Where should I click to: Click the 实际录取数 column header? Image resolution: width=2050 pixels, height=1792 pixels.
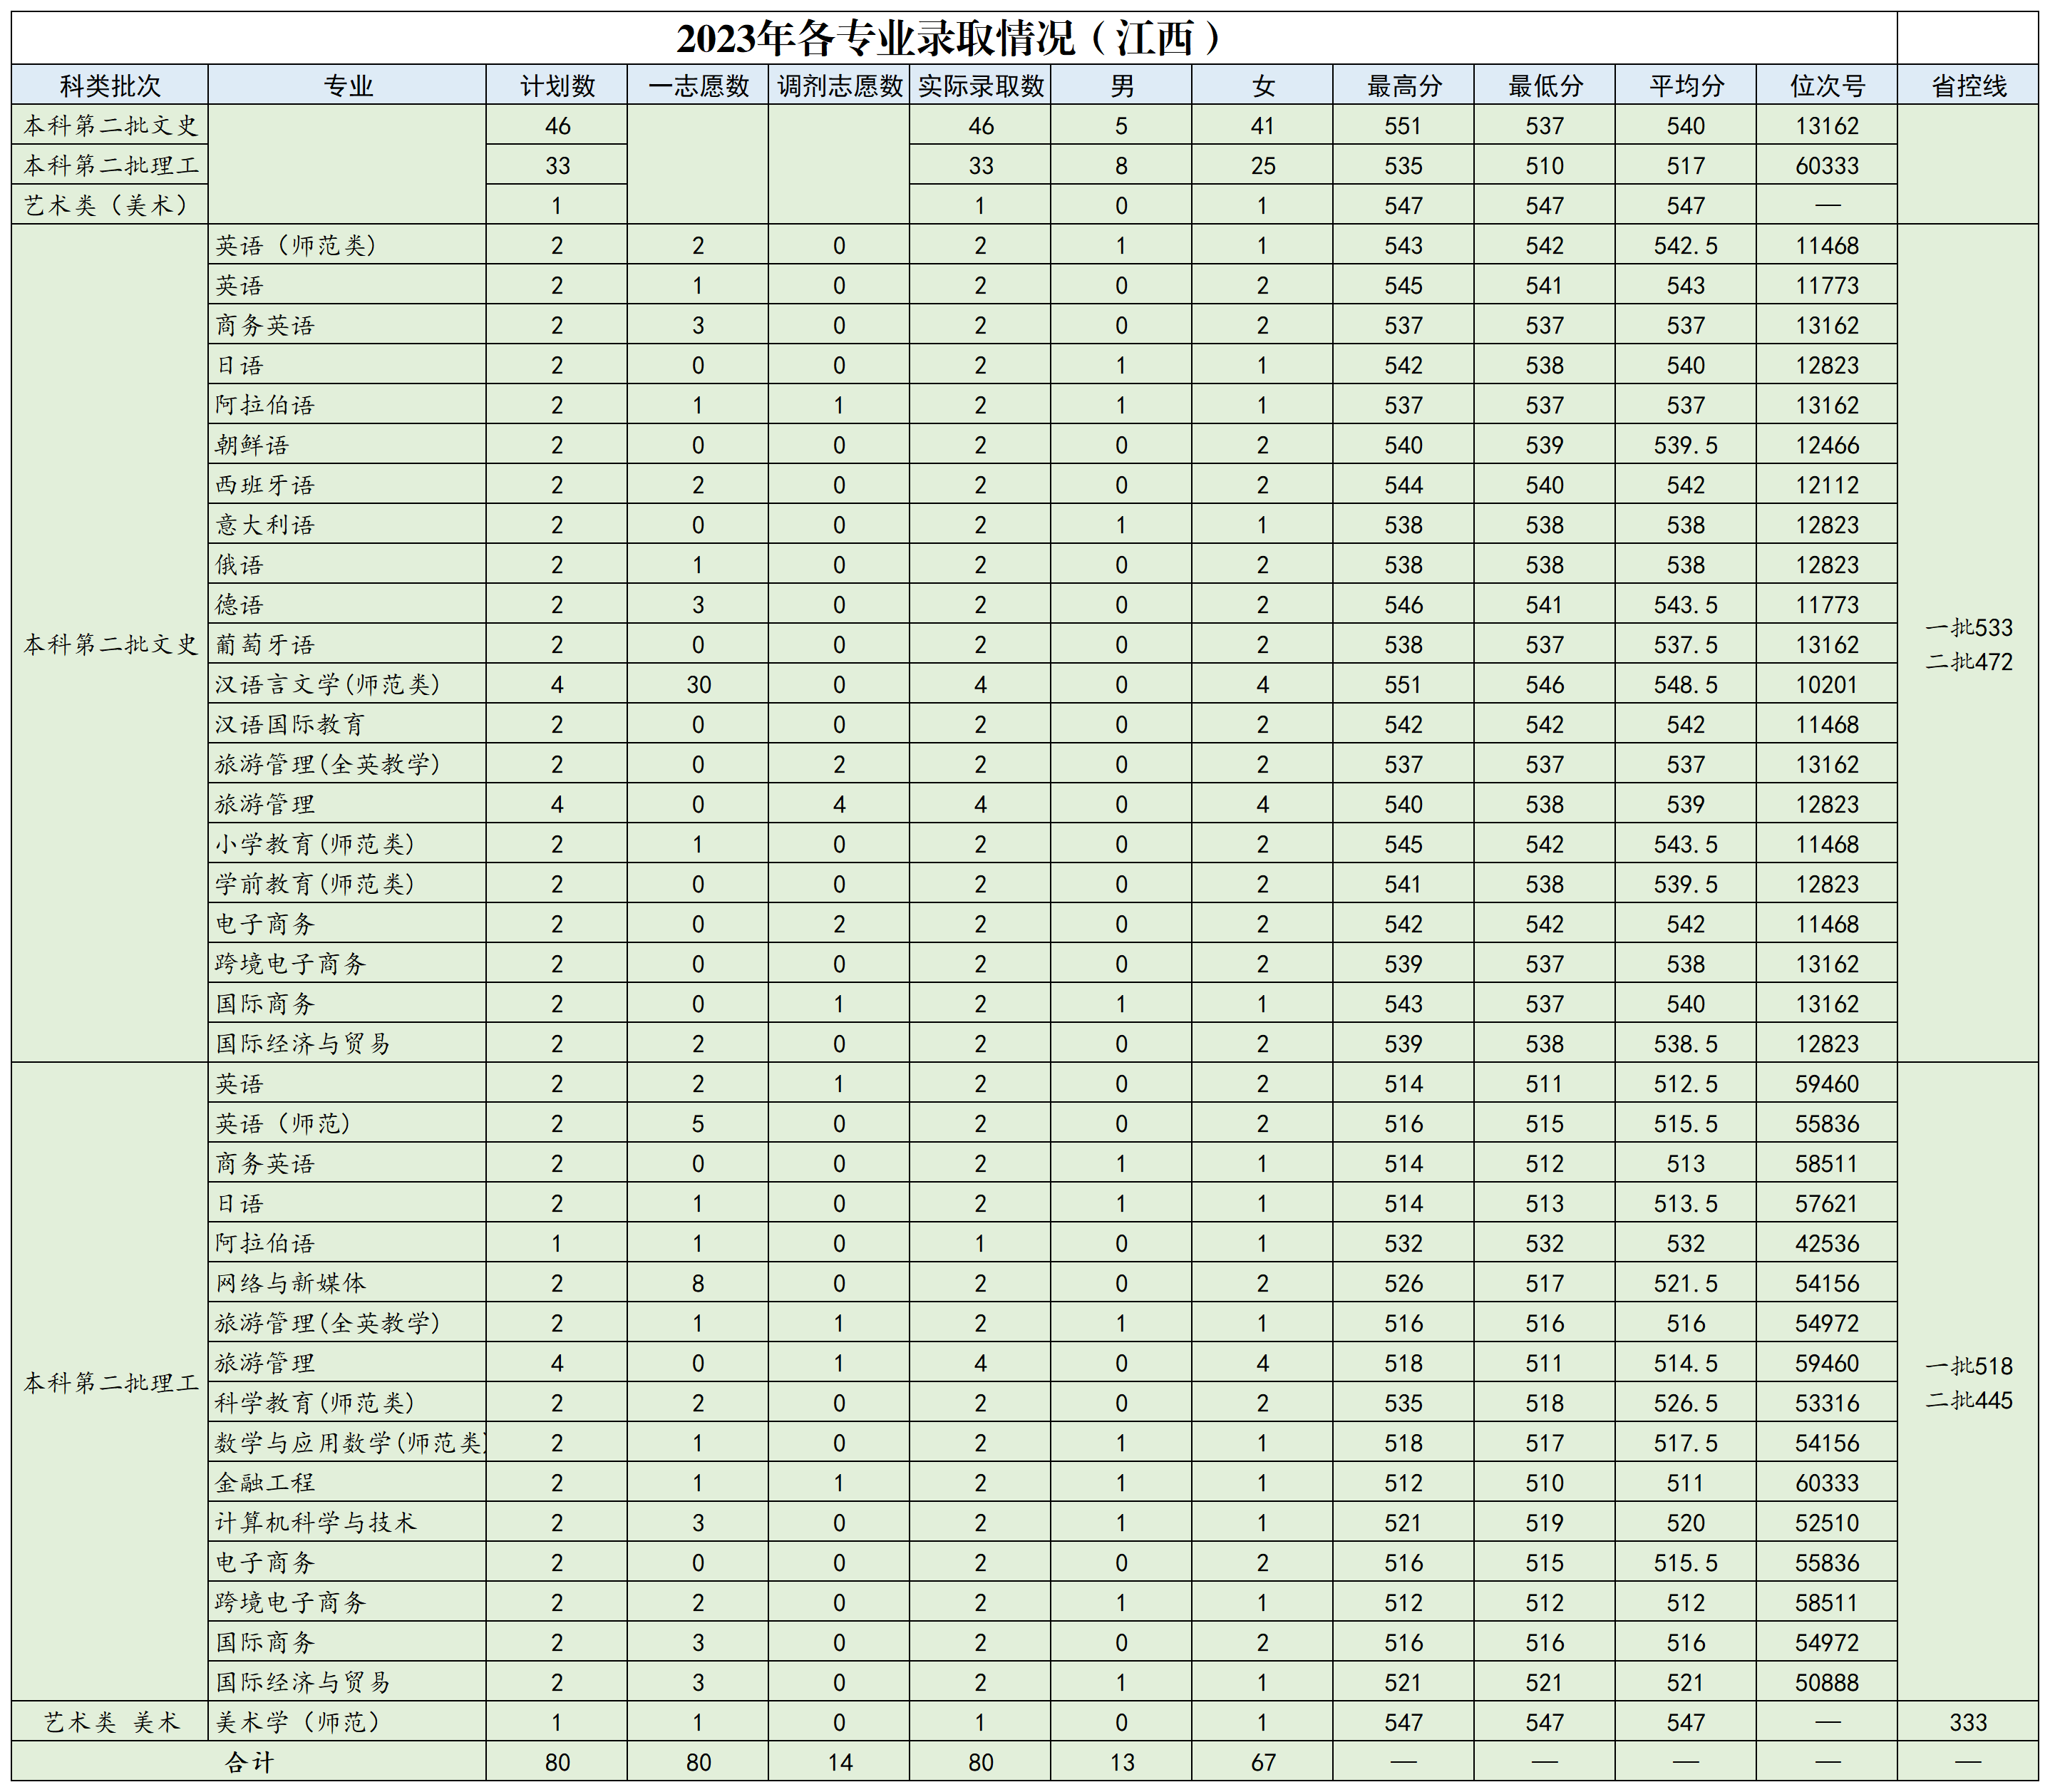point(980,86)
